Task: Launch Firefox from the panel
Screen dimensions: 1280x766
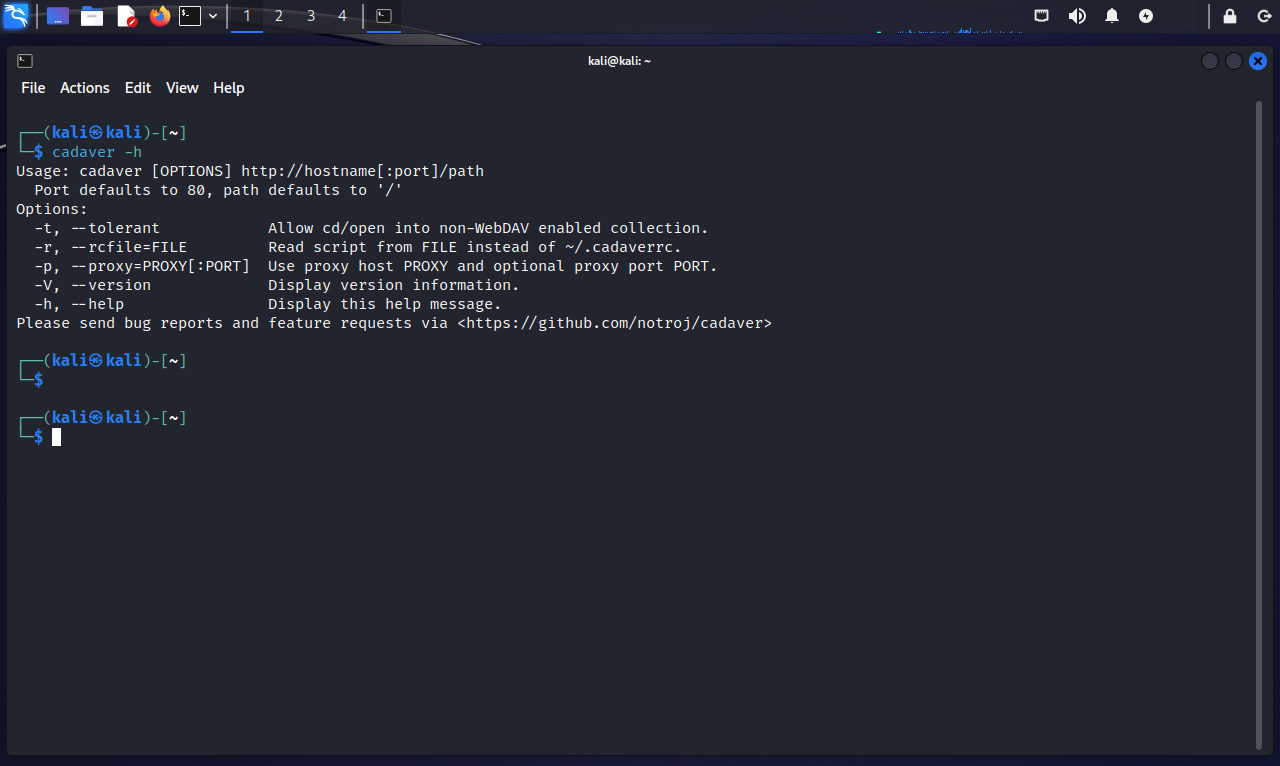Action: coord(159,16)
